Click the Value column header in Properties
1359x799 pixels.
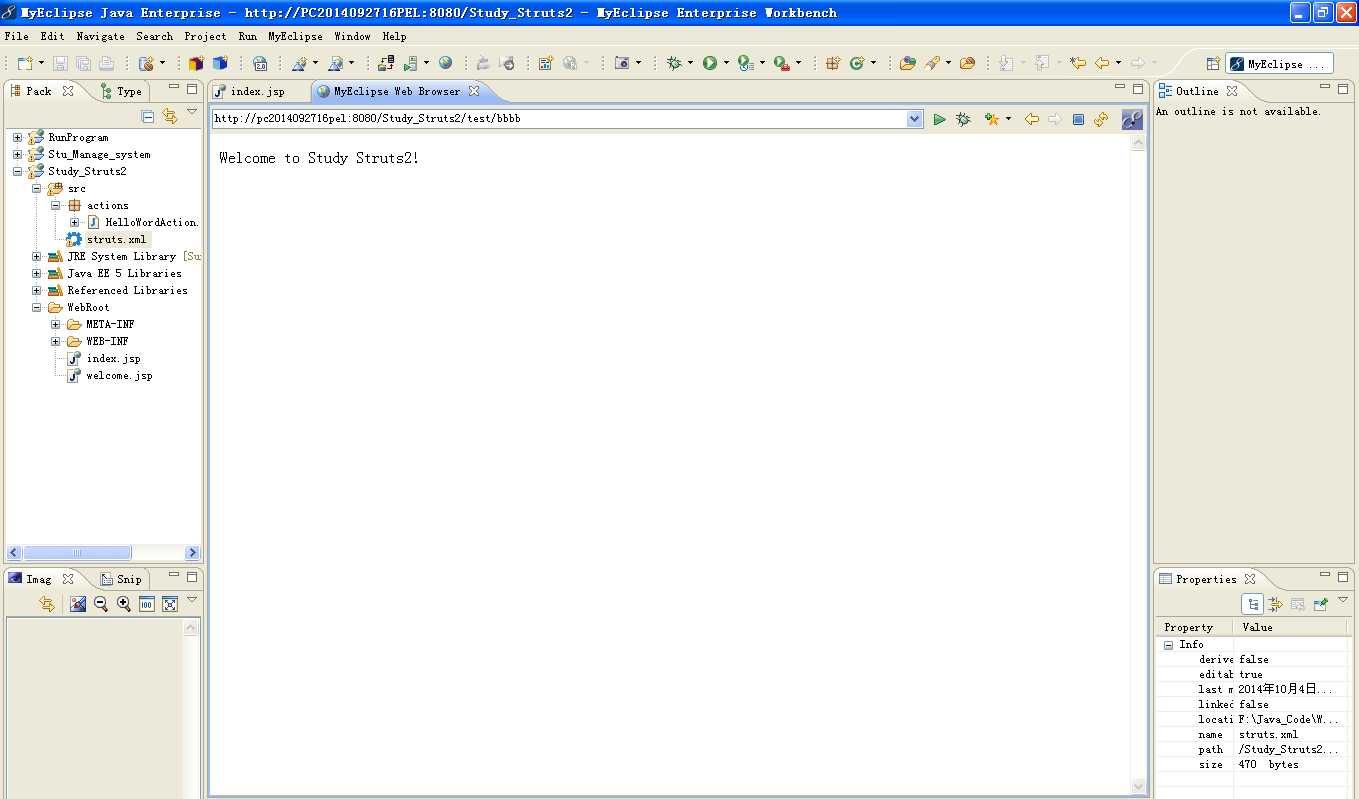1292,627
